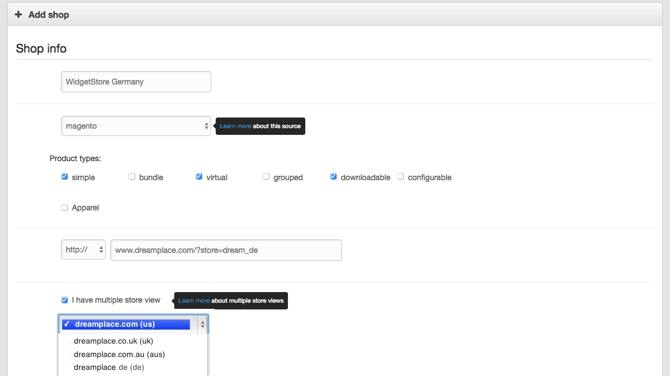The width and height of the screenshot is (670, 376).
Task: Click the Shop info heading
Action: (x=41, y=49)
